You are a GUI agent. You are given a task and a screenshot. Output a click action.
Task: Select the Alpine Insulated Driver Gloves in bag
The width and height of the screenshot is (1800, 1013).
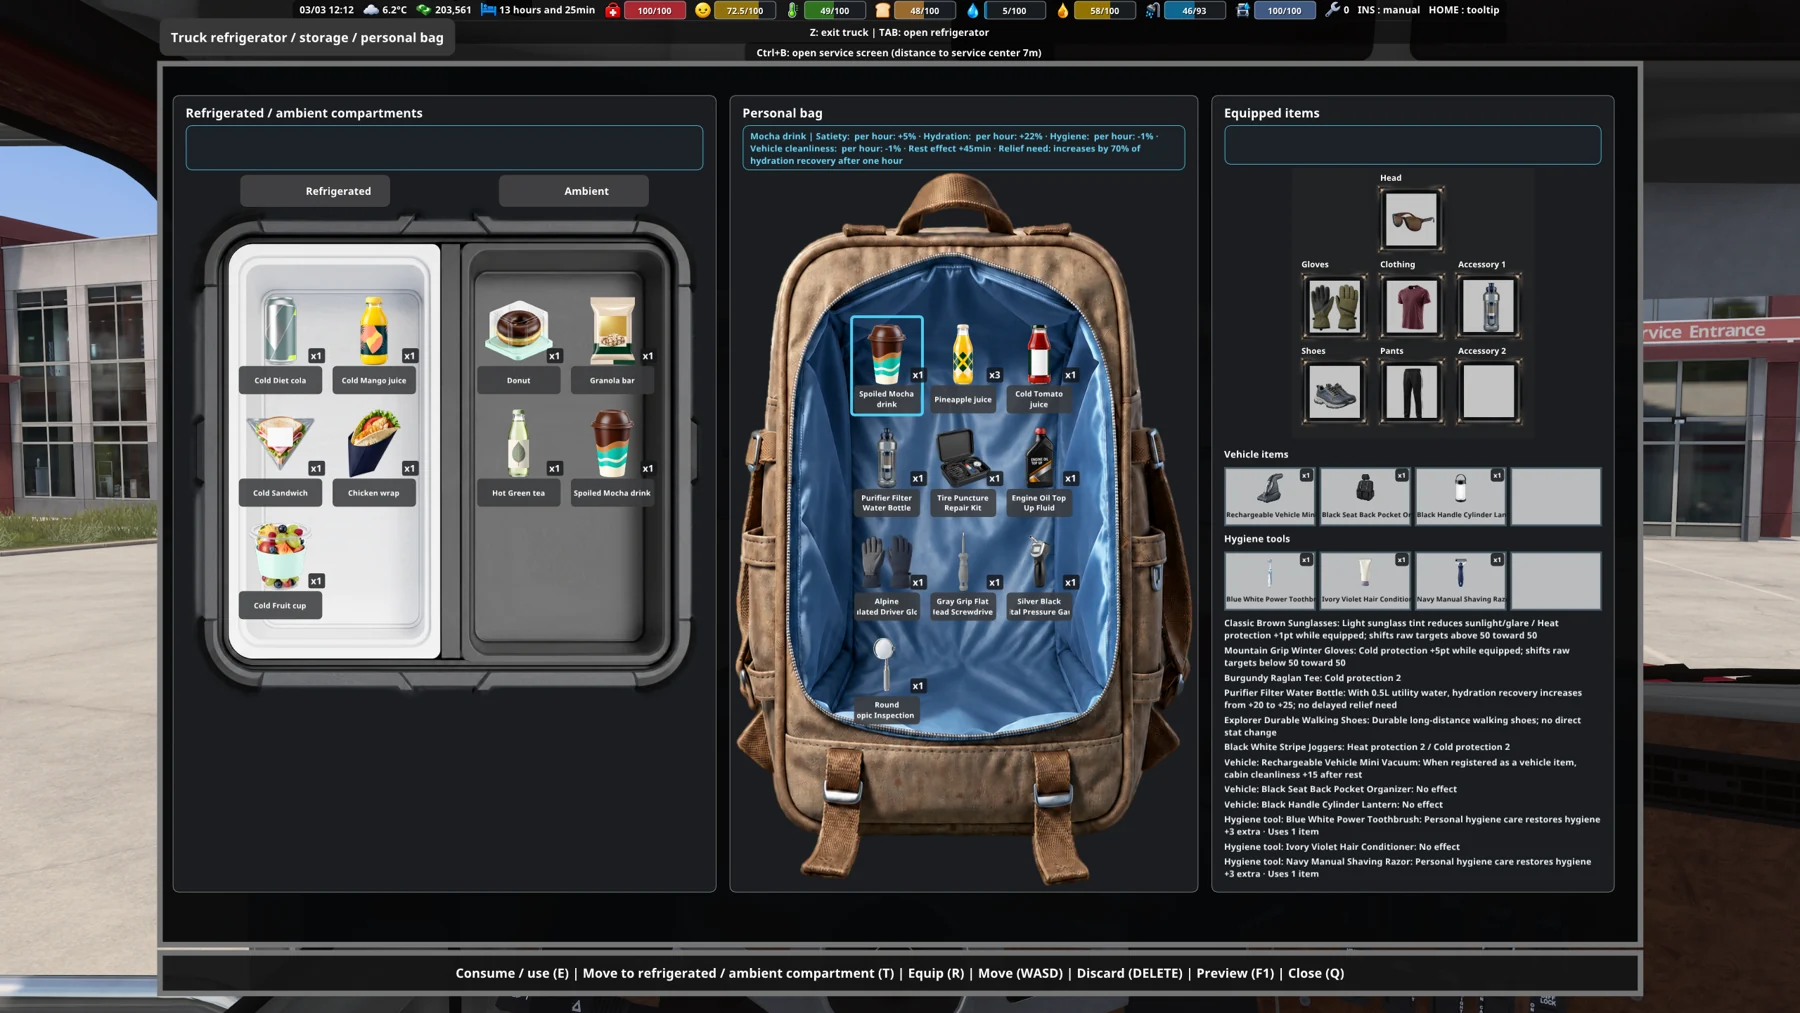887,574
